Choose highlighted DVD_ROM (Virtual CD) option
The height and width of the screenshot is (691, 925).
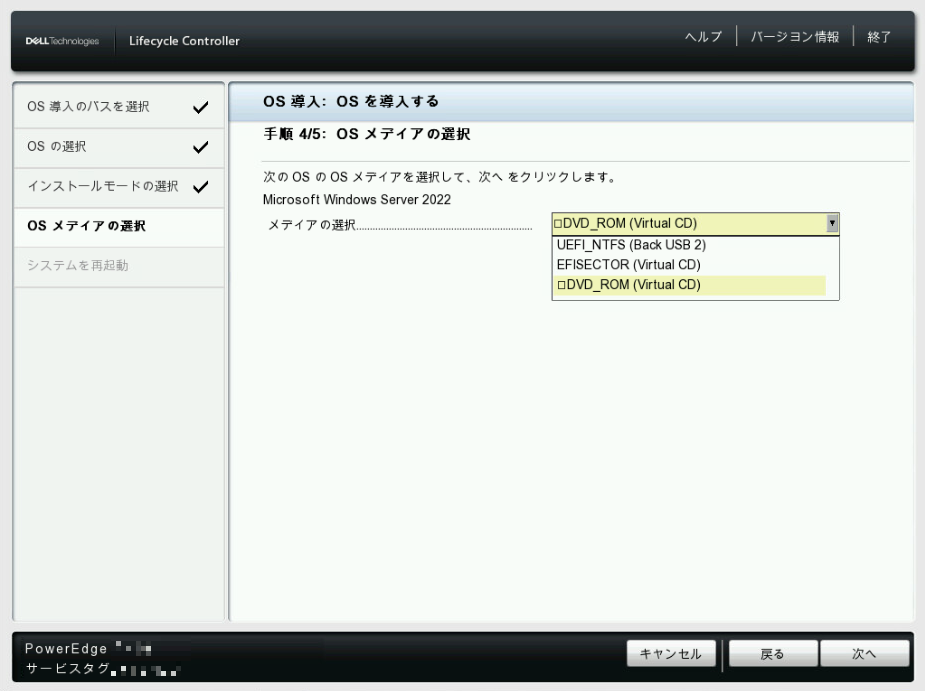690,285
